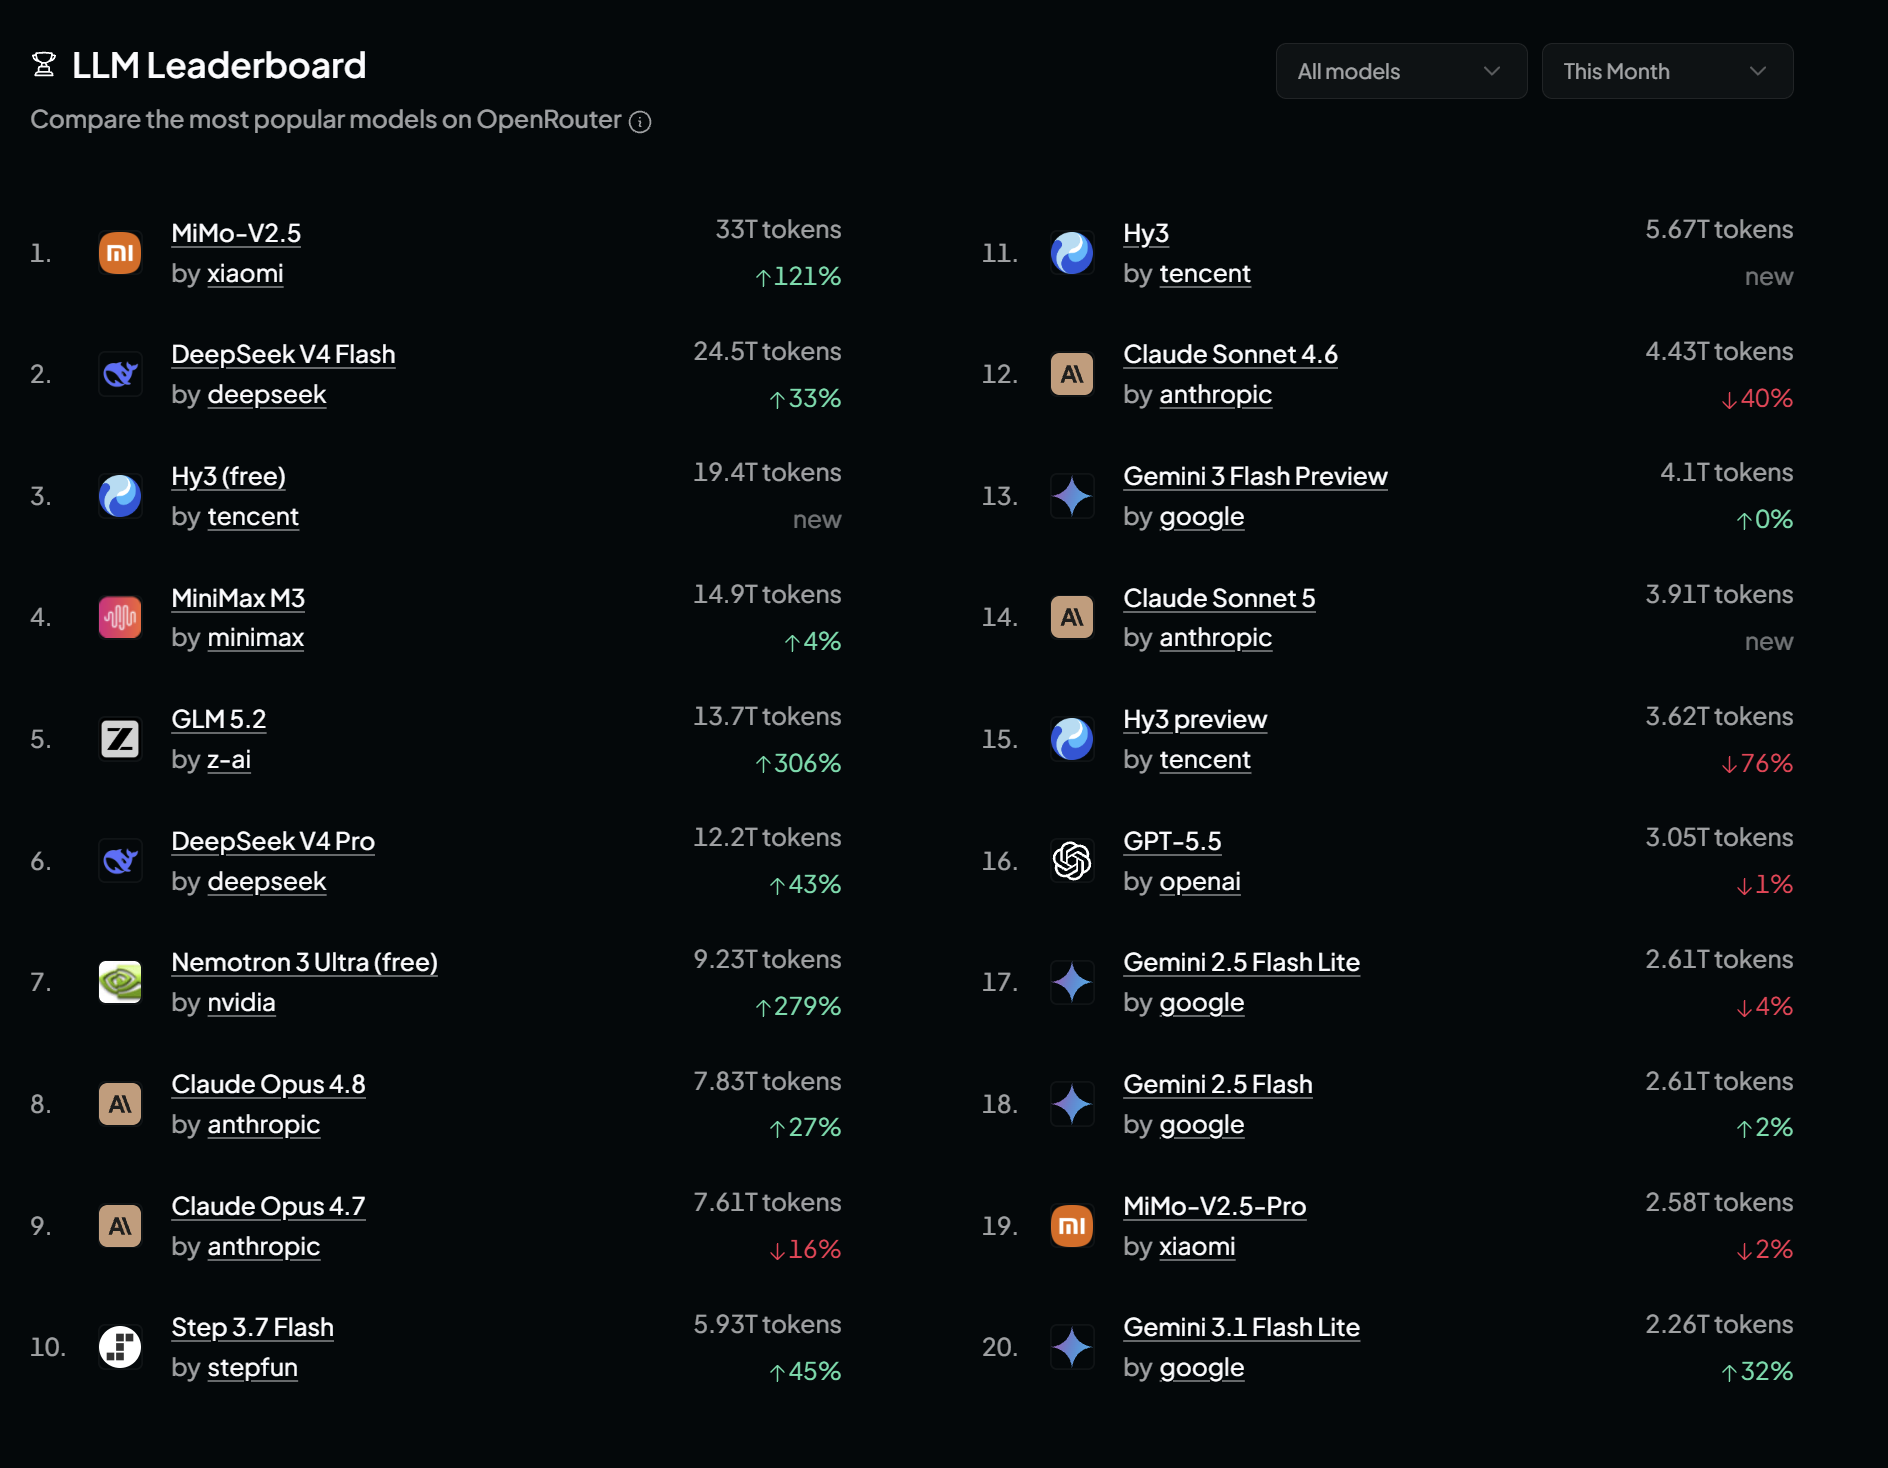Open the Gemini 2.5 Flash Lite link
1888x1468 pixels.
pyautogui.click(x=1241, y=962)
